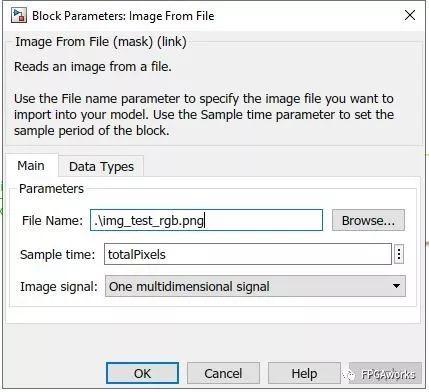
Task: Click the Sample time label
Action: tap(57, 255)
